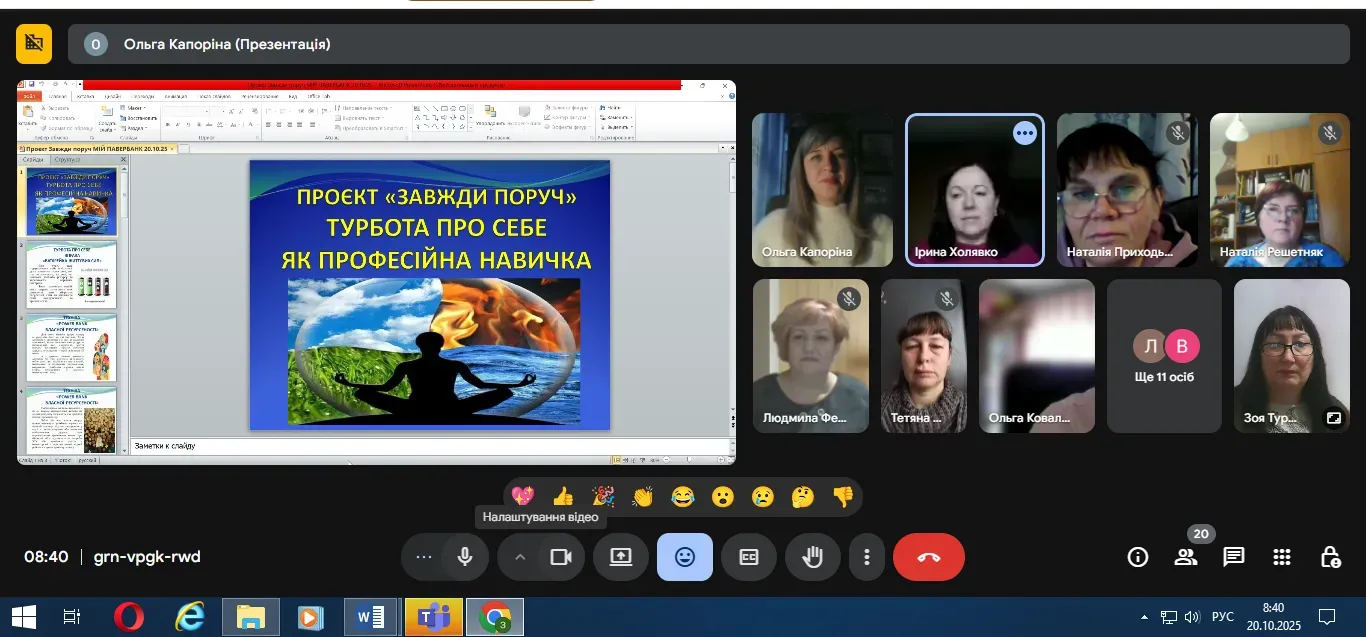This screenshot has height=637, width=1366.
Task: Open meeting details info icon
Action: (x=1138, y=557)
